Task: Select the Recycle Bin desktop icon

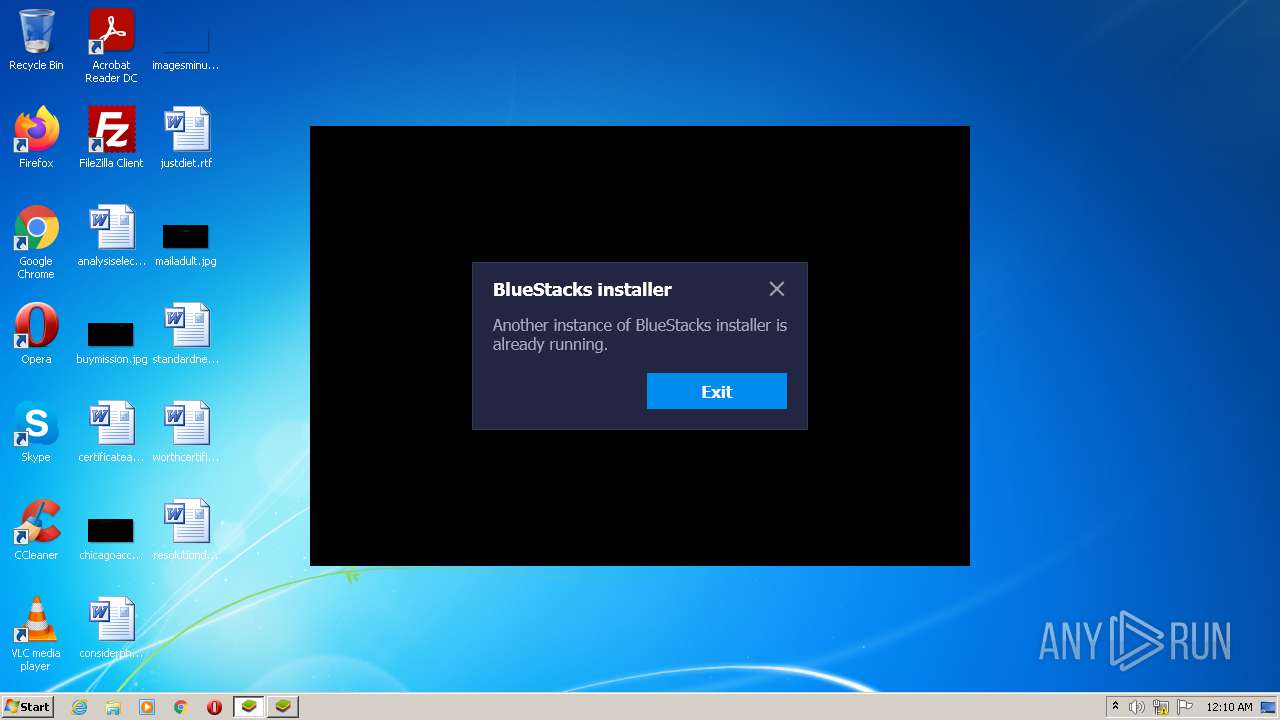Action: click(x=36, y=41)
